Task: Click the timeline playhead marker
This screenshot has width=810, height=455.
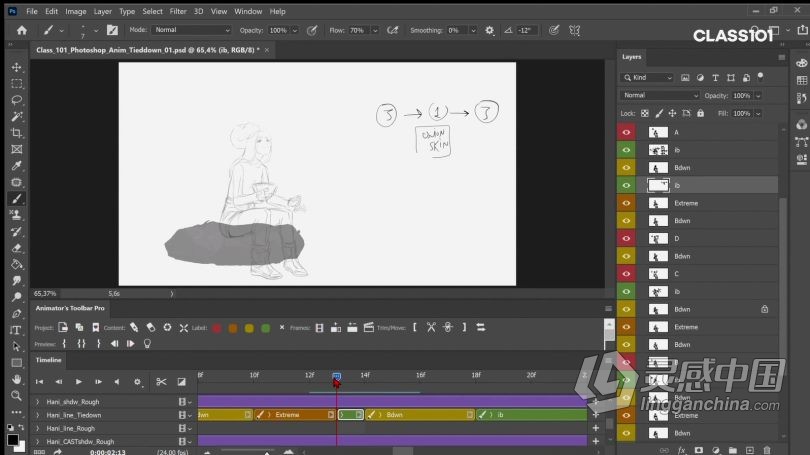Action: 336,376
